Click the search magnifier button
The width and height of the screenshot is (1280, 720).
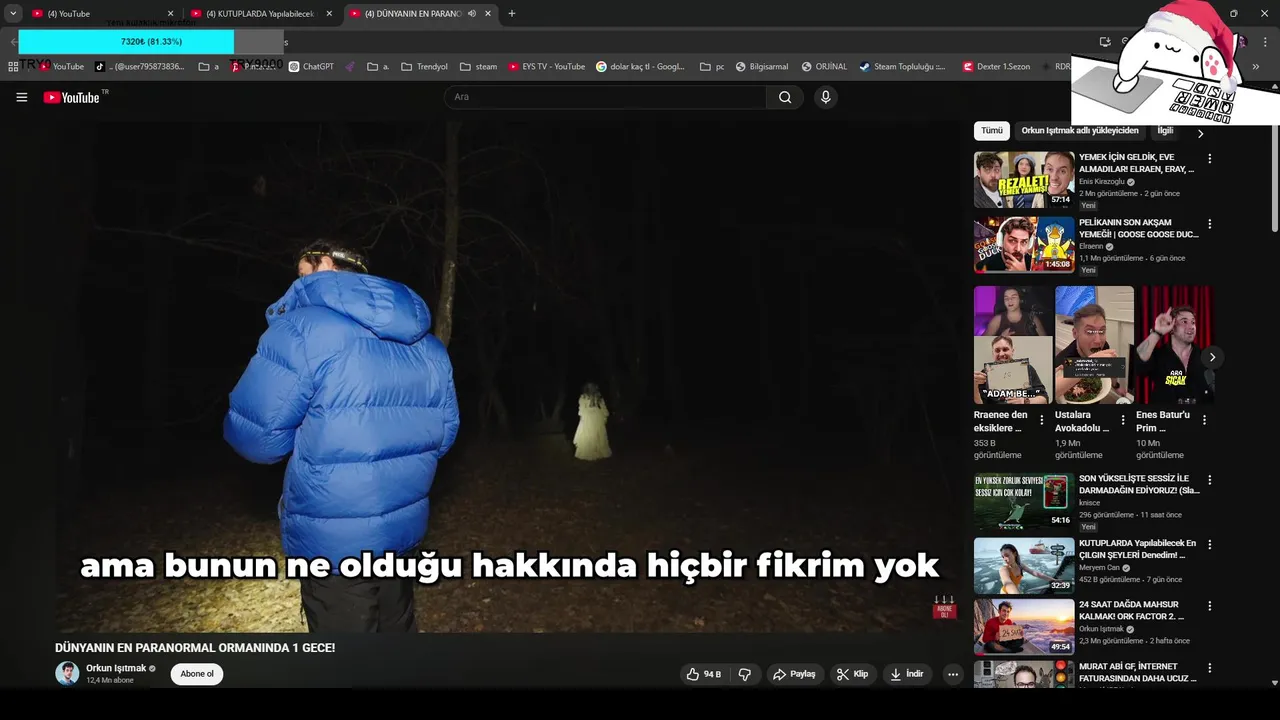(785, 97)
